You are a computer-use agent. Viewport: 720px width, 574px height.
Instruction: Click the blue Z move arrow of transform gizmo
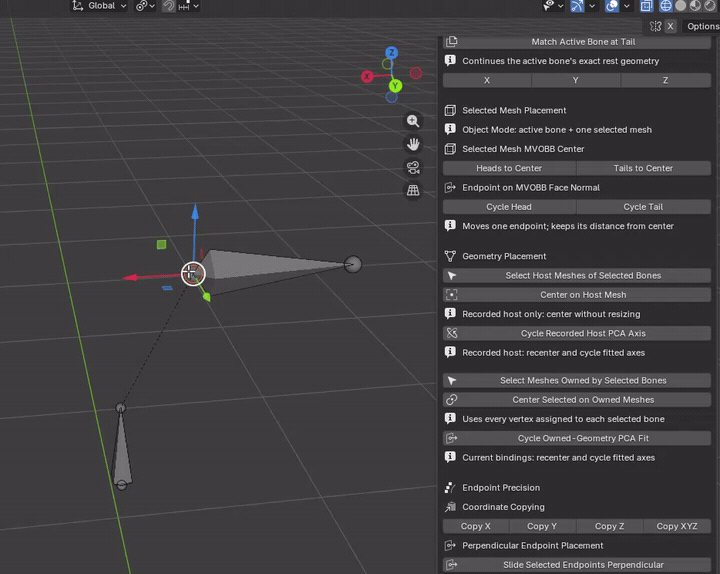click(195, 212)
